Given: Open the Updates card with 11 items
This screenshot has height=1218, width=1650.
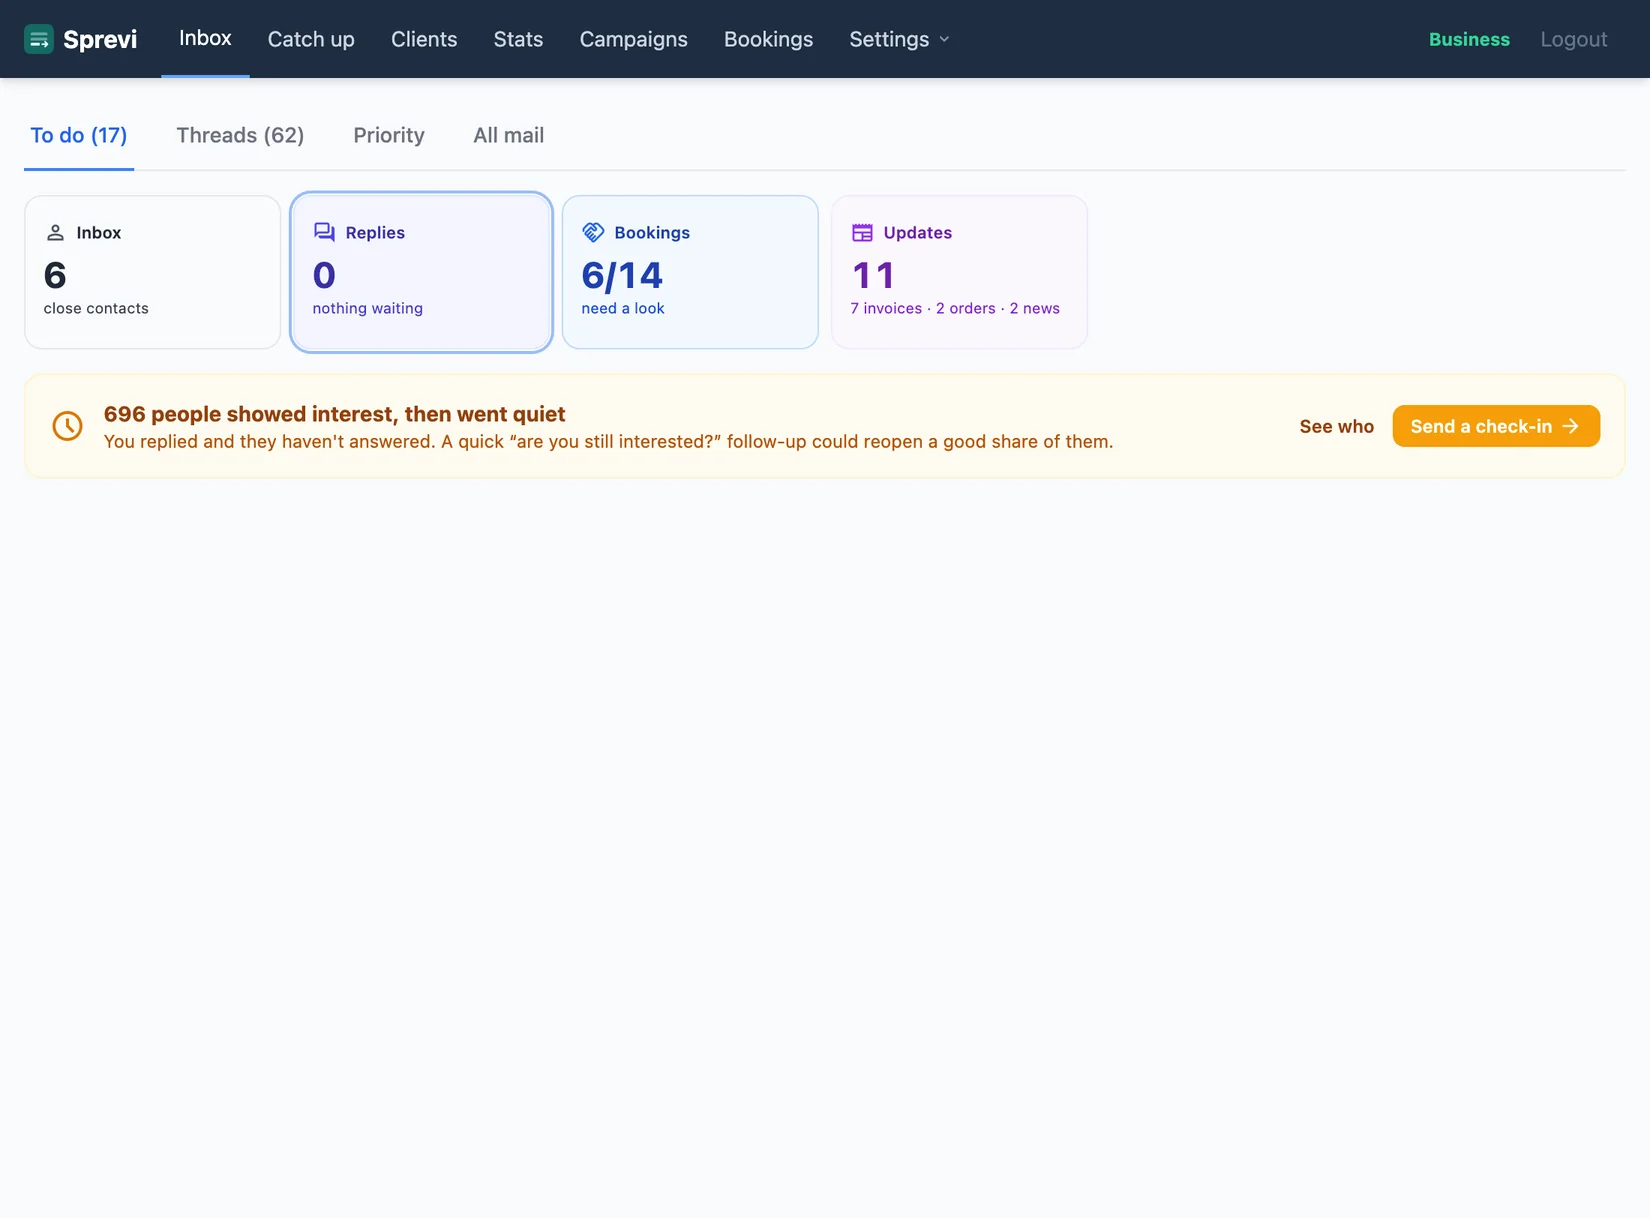Looking at the screenshot, I should (x=959, y=272).
